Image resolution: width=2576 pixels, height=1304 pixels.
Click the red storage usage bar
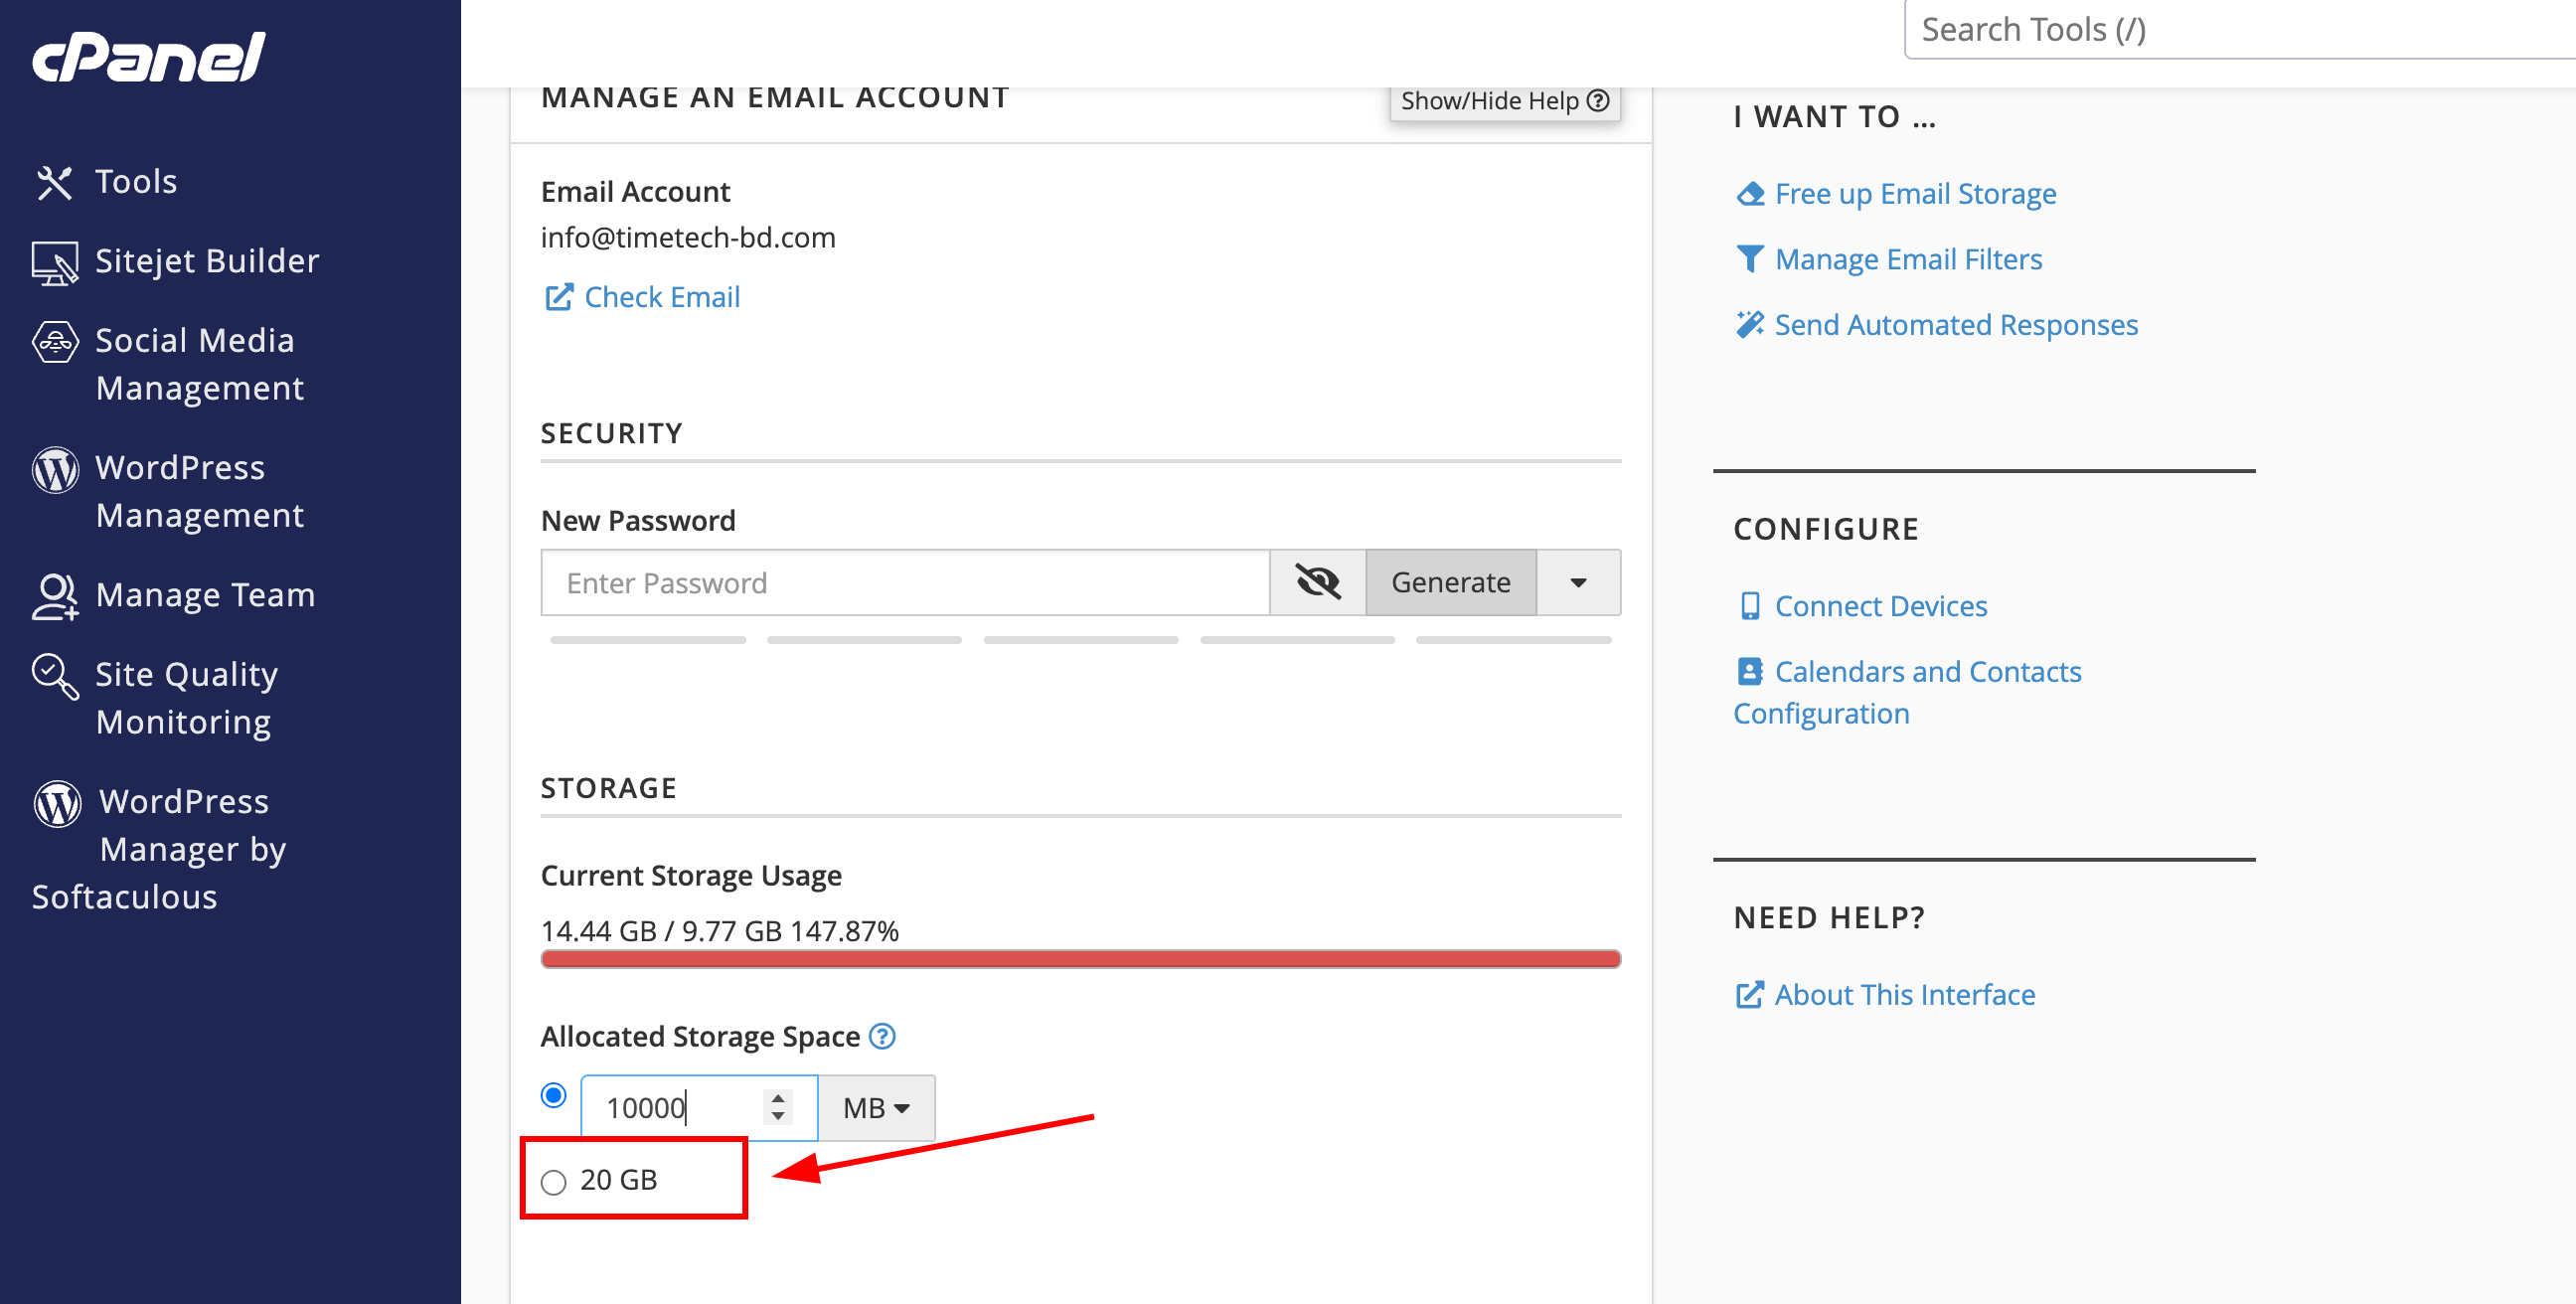tap(1080, 959)
